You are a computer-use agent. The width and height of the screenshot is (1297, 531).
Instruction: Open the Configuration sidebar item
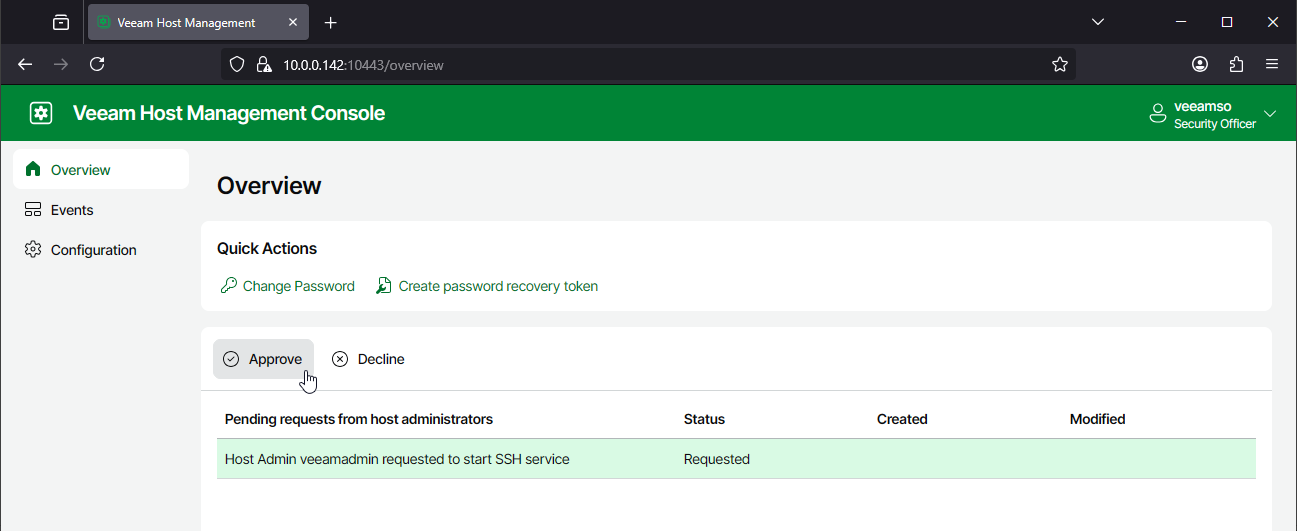pyautogui.click(x=101, y=250)
